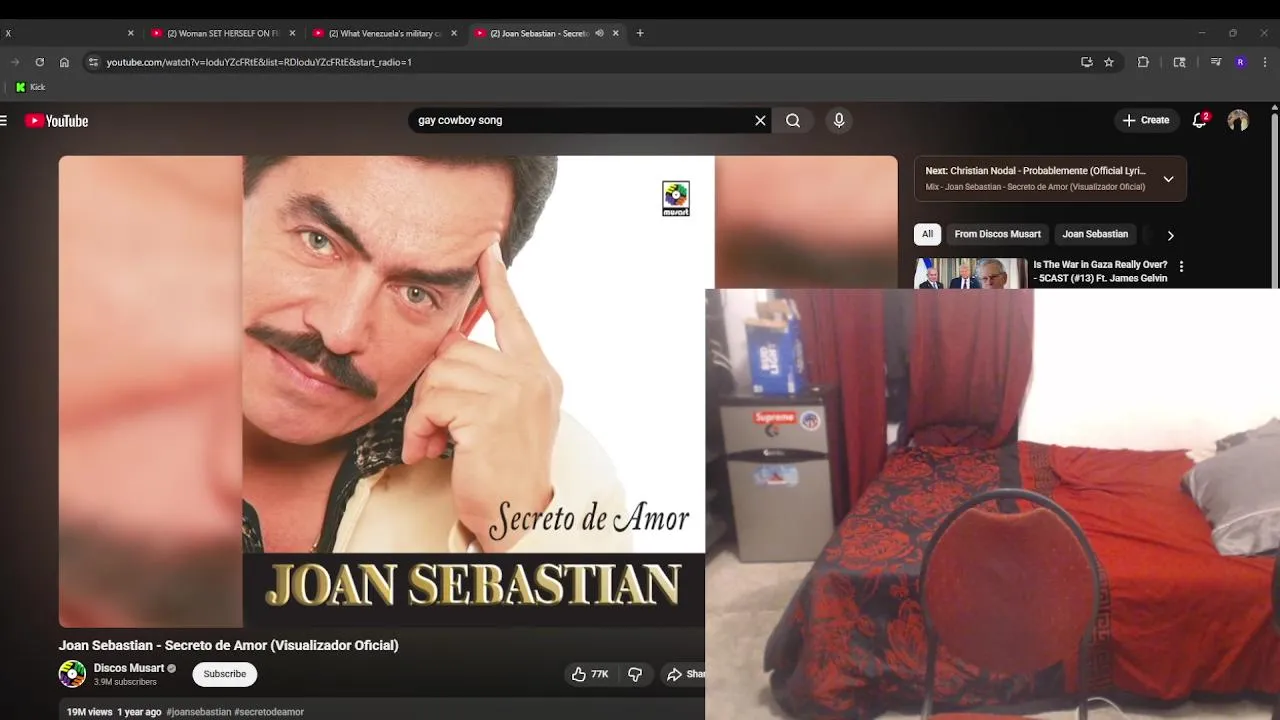Viewport: 1280px width, 720px height.
Task: Start voice search with the microphone
Action: (839, 121)
